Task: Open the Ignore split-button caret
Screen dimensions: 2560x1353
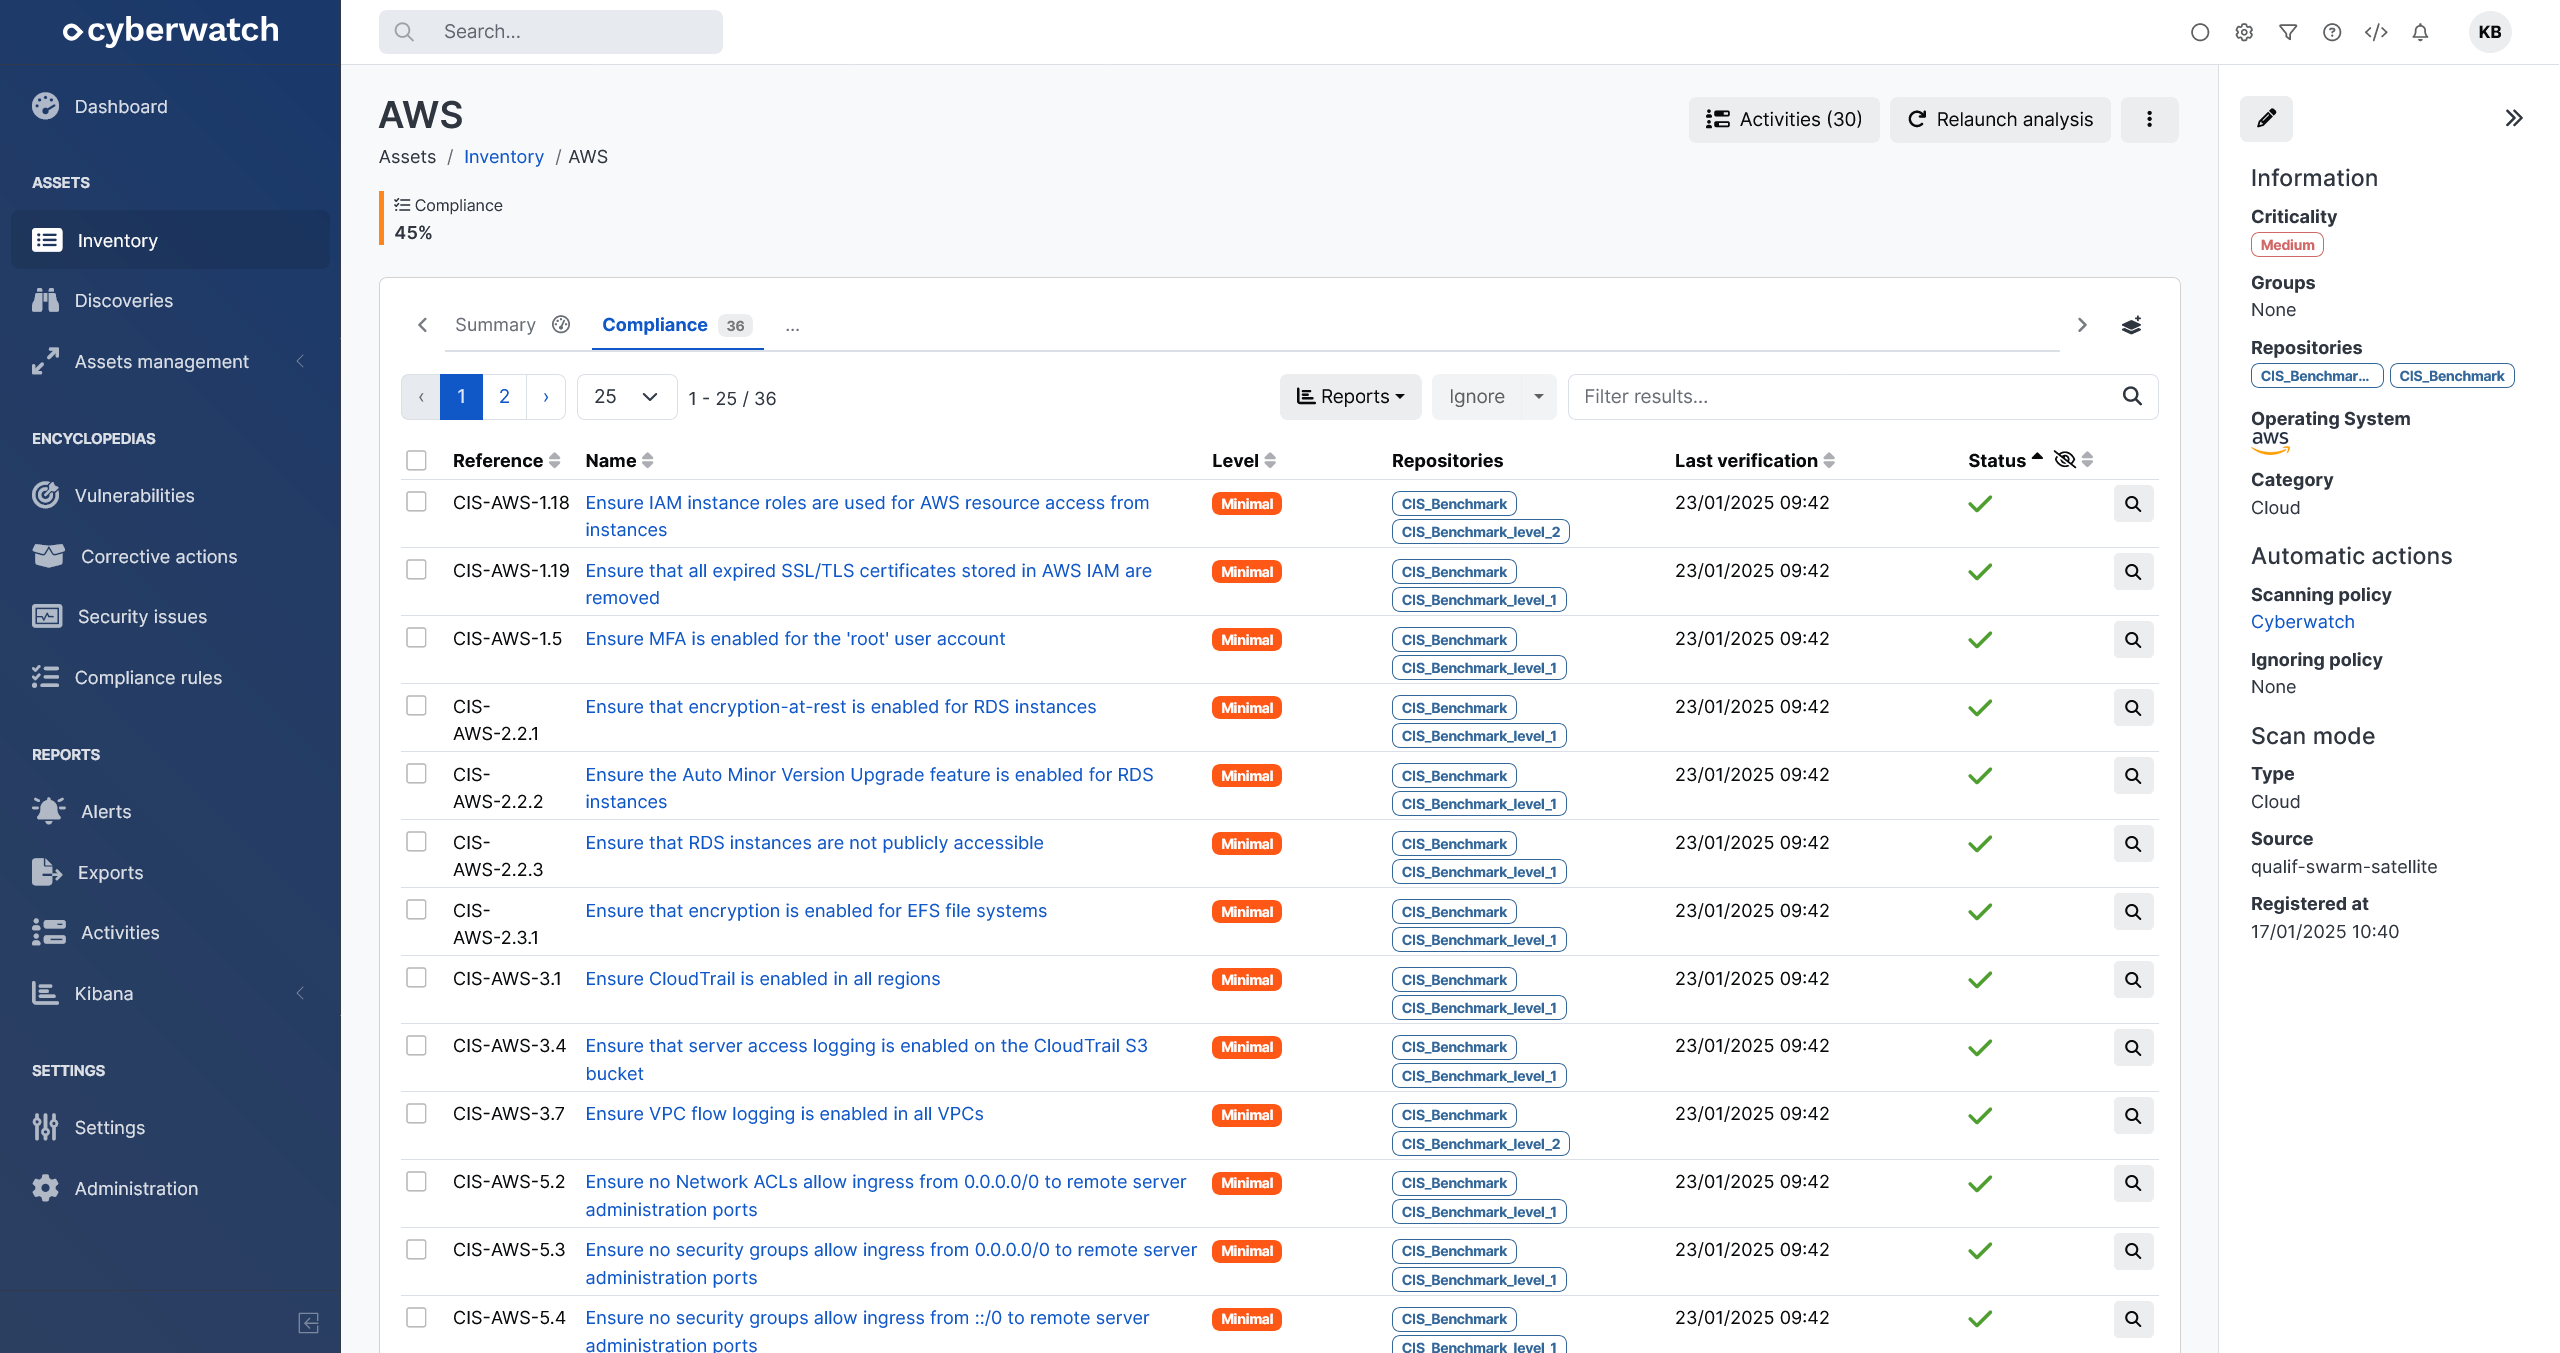Action: pos(1538,397)
